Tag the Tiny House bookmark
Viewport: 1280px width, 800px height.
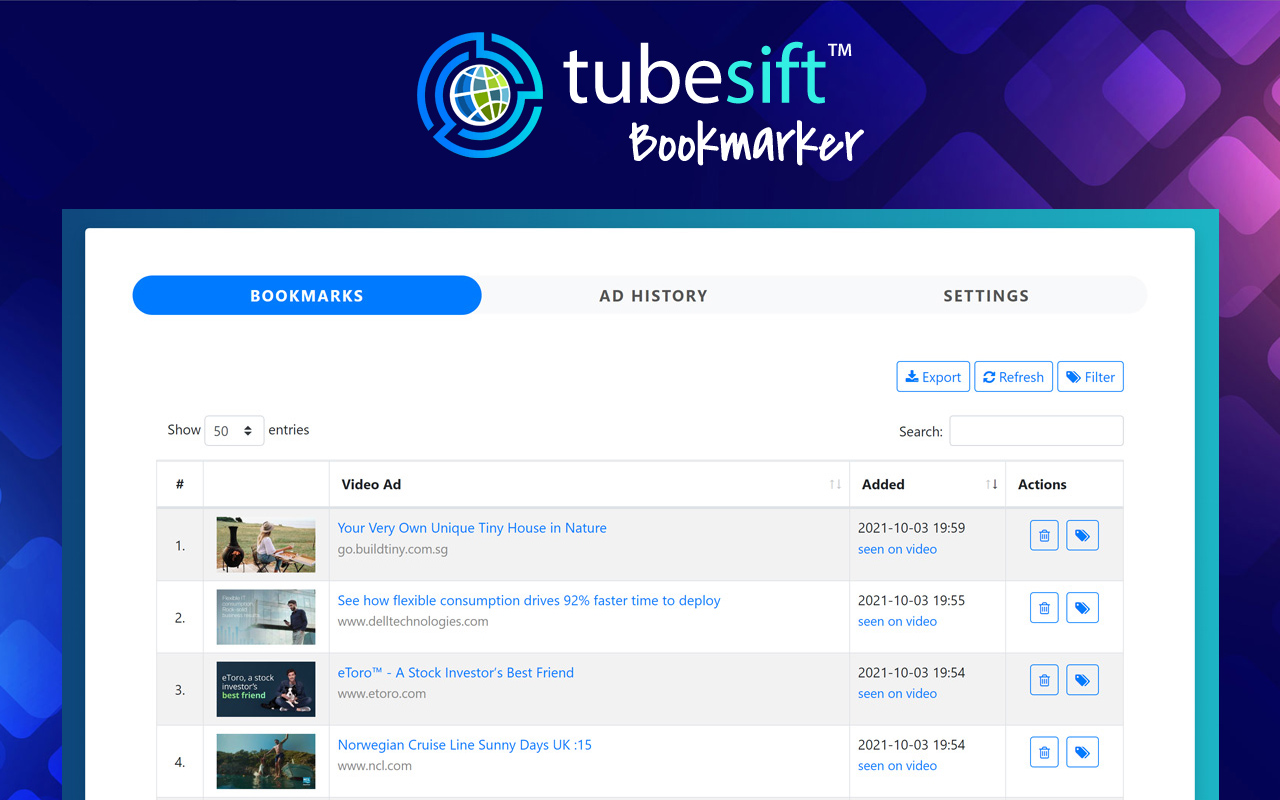pos(1082,535)
